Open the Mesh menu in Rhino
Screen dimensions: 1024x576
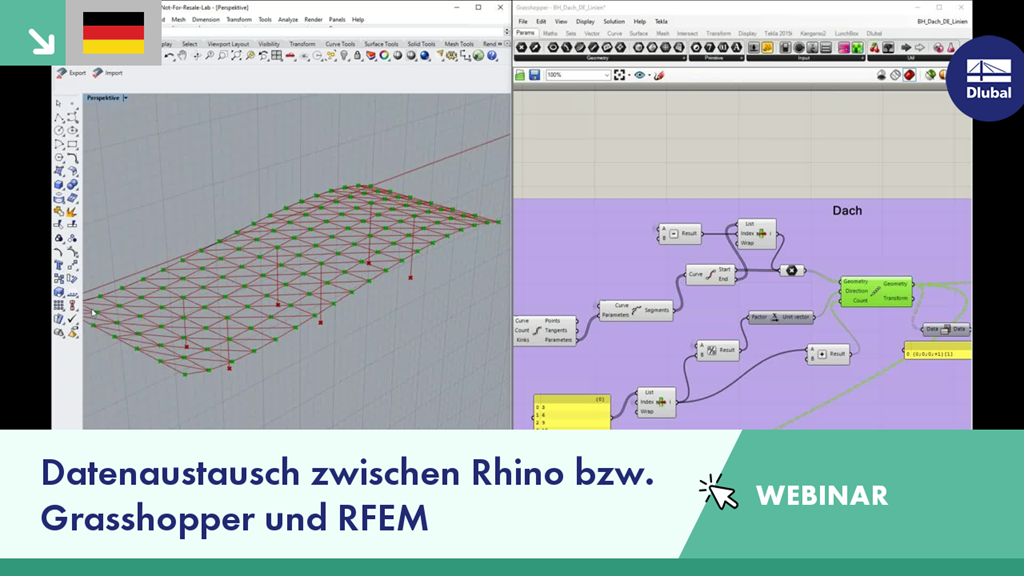tap(178, 20)
